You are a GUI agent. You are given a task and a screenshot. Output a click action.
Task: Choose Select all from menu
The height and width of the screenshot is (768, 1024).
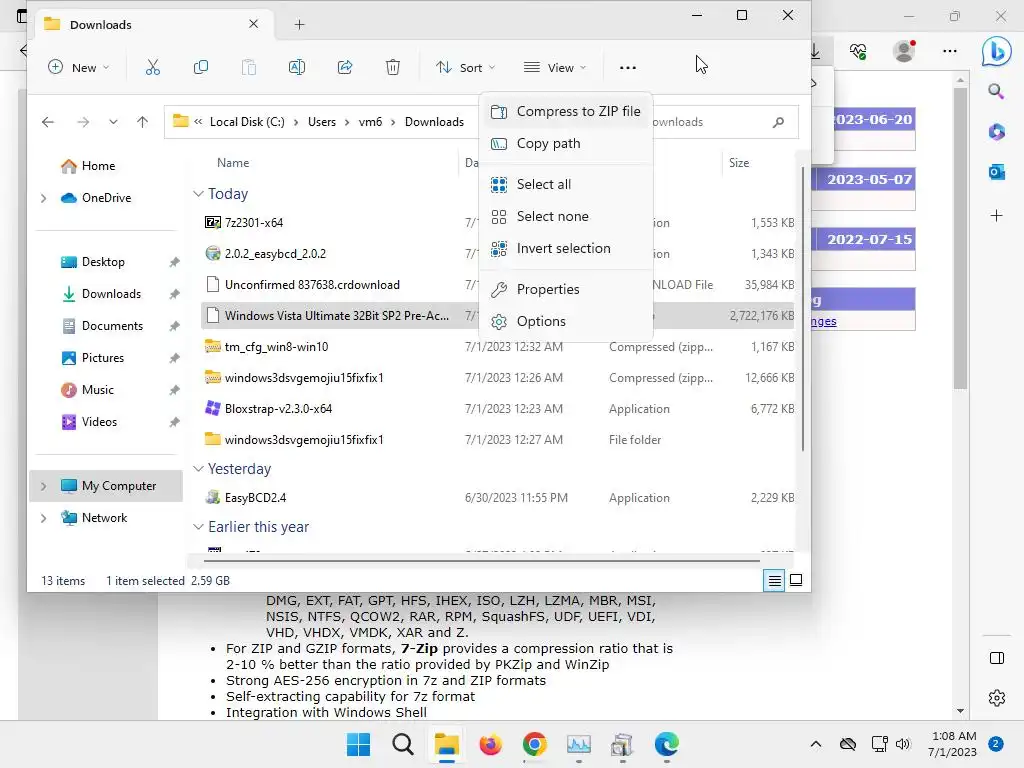(x=566, y=185)
